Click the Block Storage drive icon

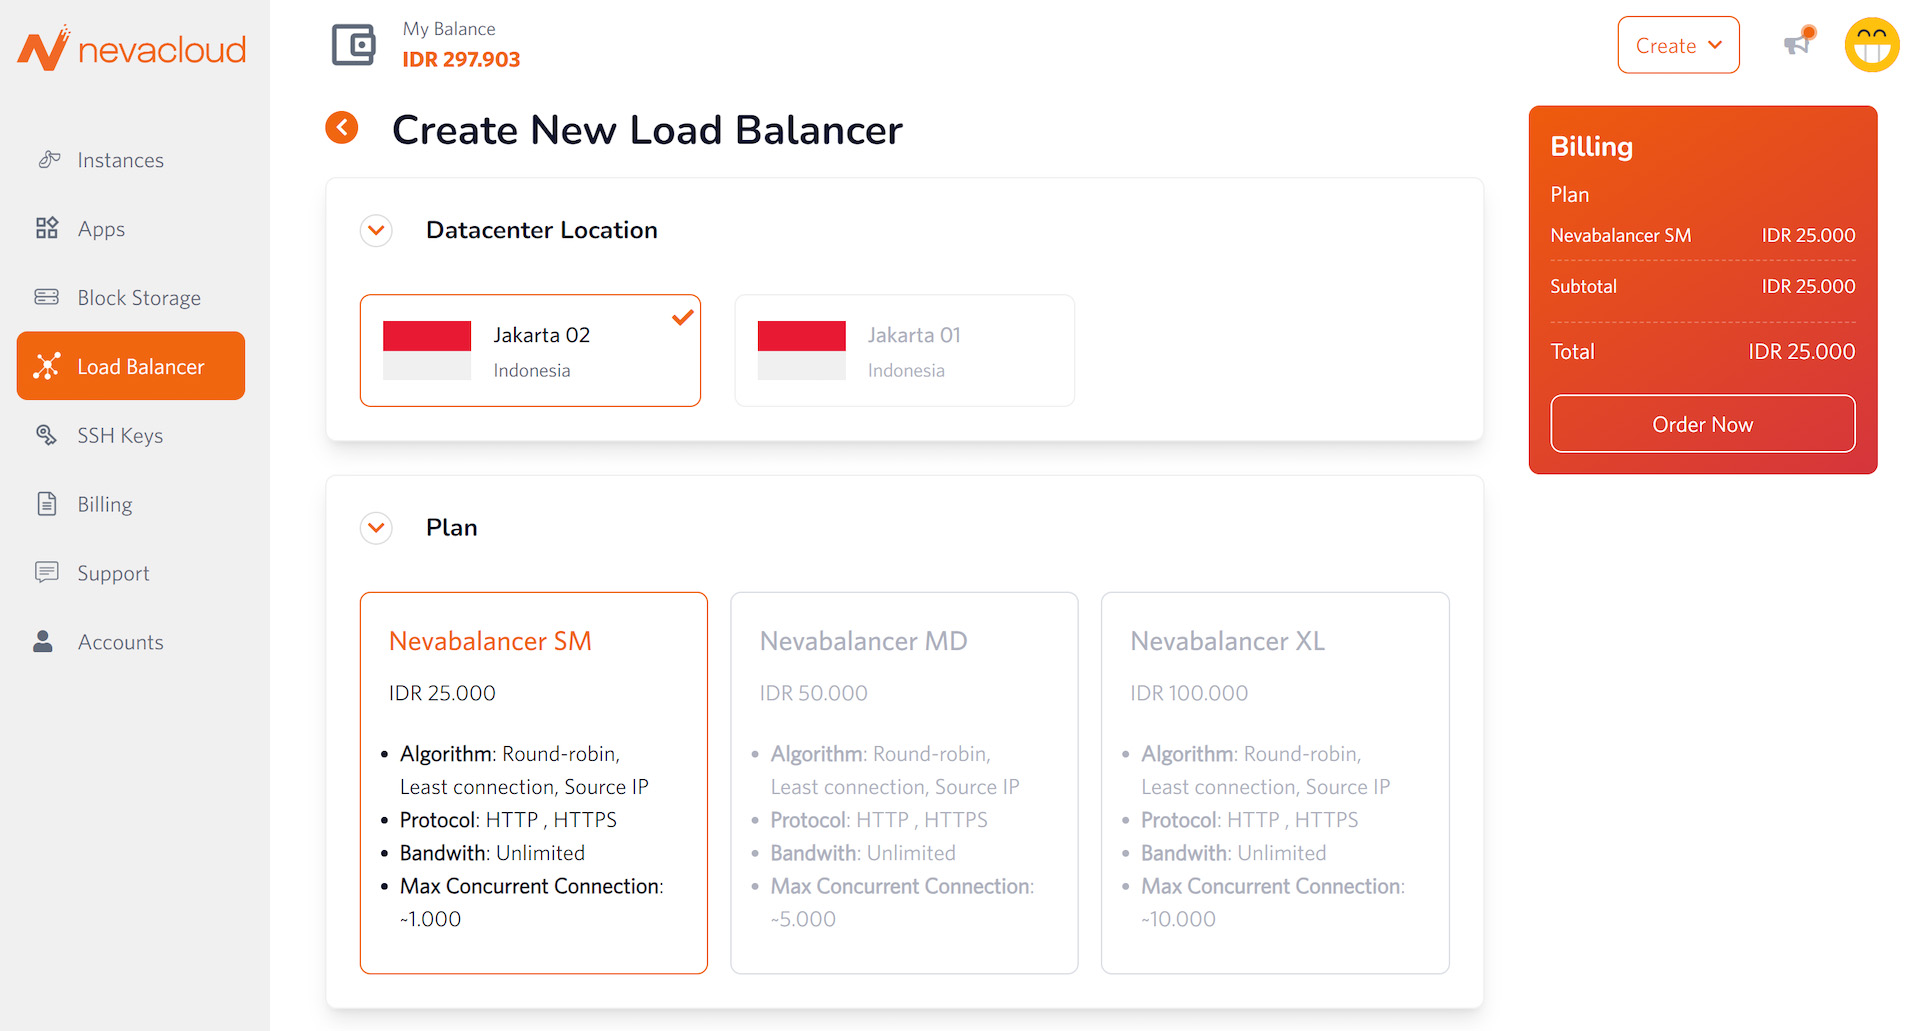click(47, 297)
